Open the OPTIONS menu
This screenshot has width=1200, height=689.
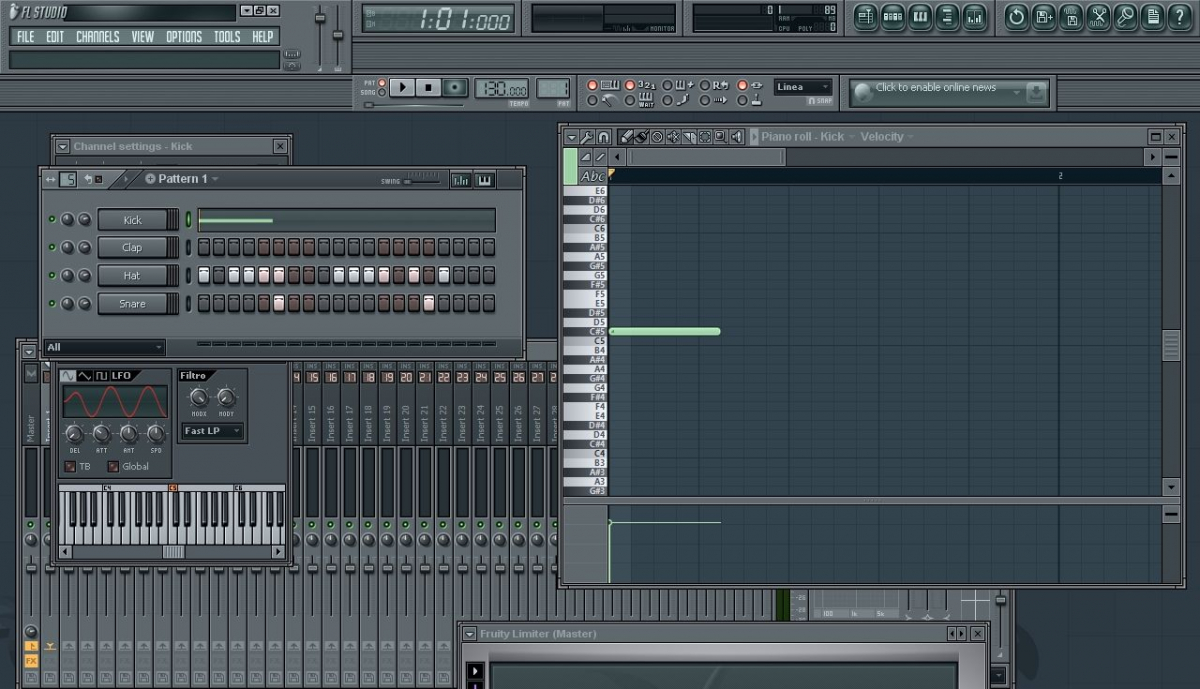point(183,37)
